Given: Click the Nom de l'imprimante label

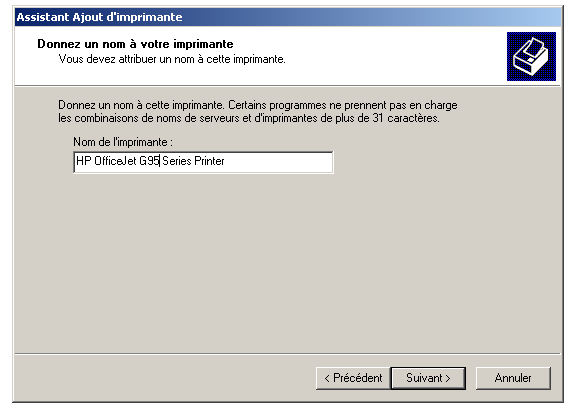Looking at the screenshot, I should click(x=123, y=142).
